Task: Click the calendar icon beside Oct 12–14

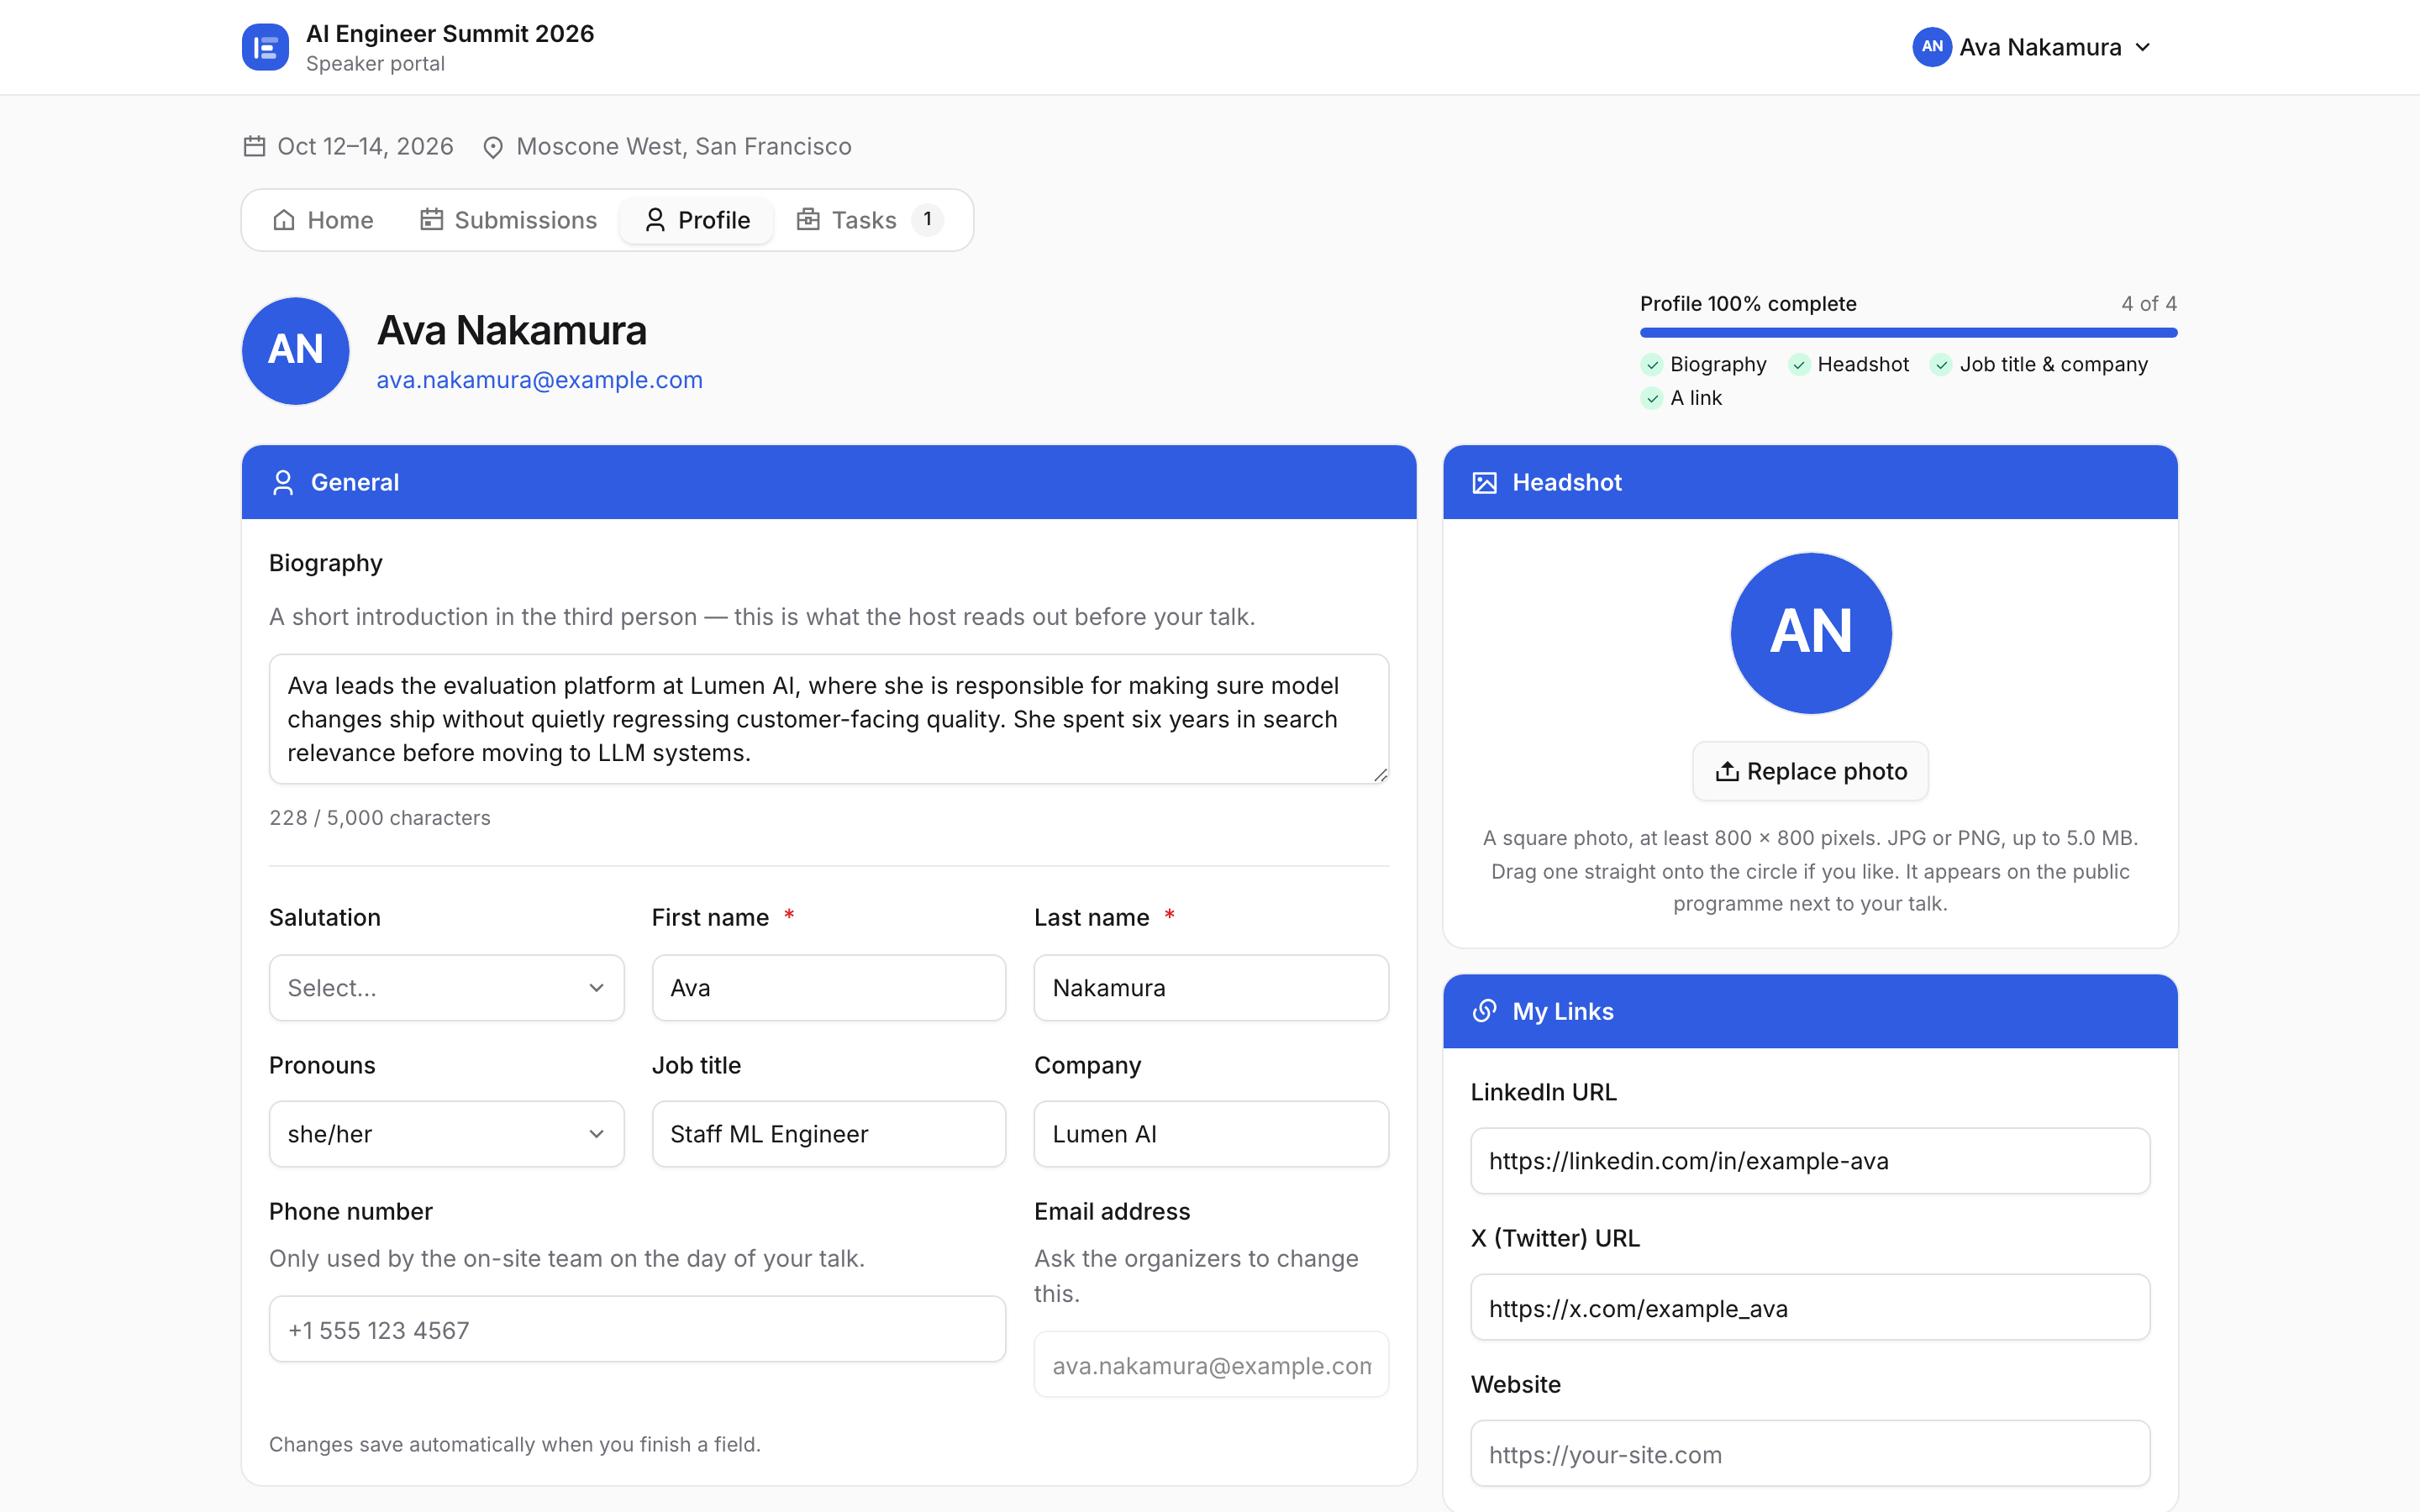Action: coord(254,146)
